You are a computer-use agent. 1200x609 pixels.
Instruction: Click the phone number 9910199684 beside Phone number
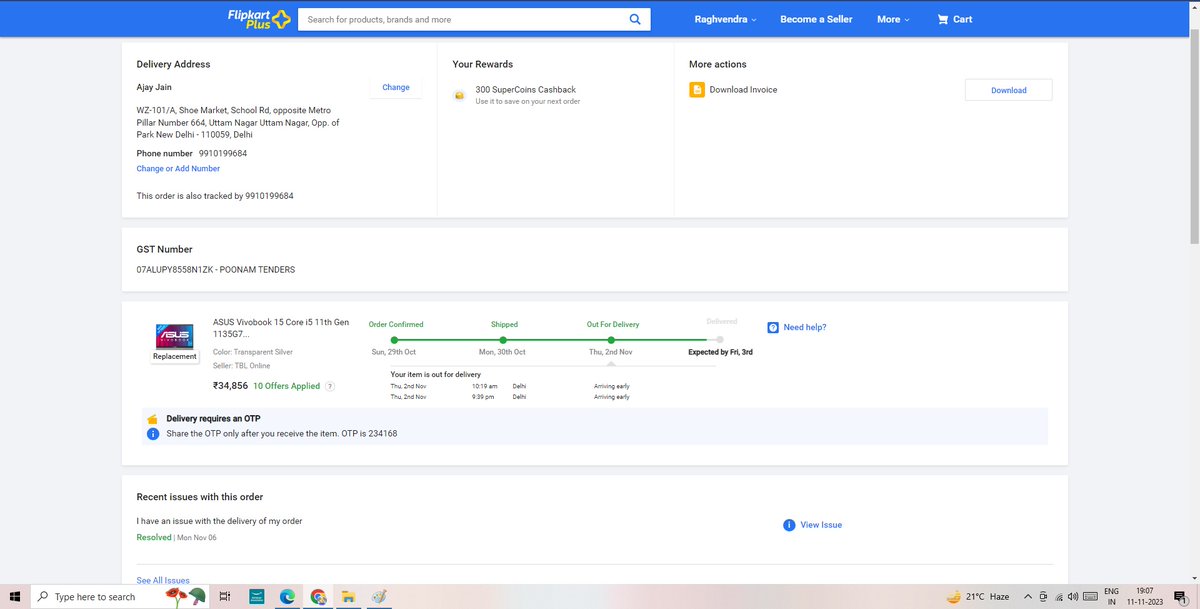[222, 154]
